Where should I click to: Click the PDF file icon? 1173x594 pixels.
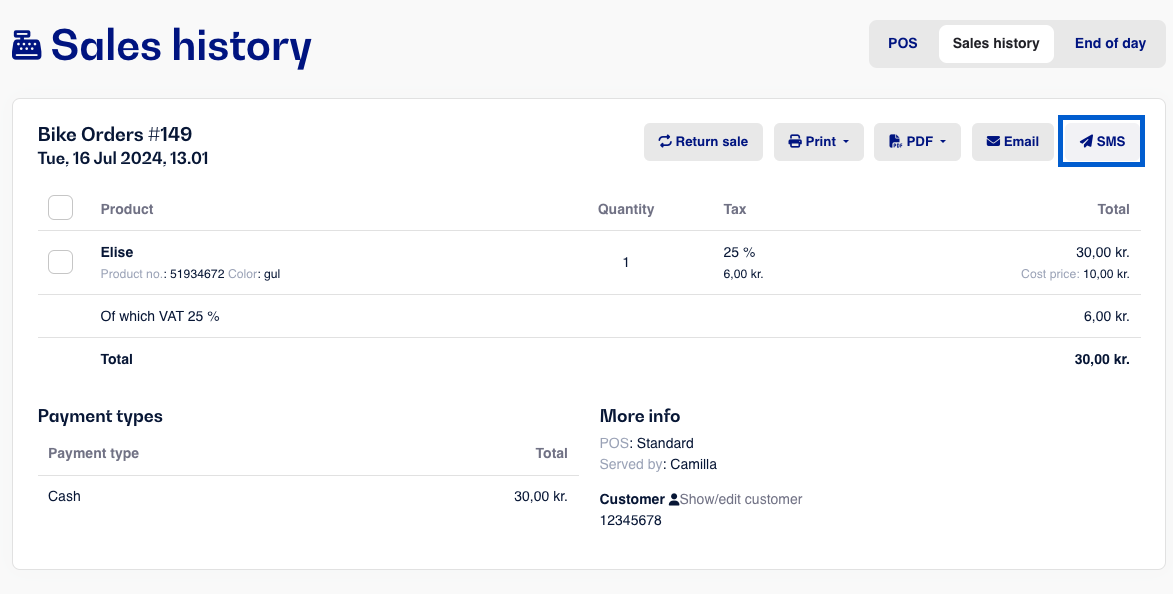(895, 141)
